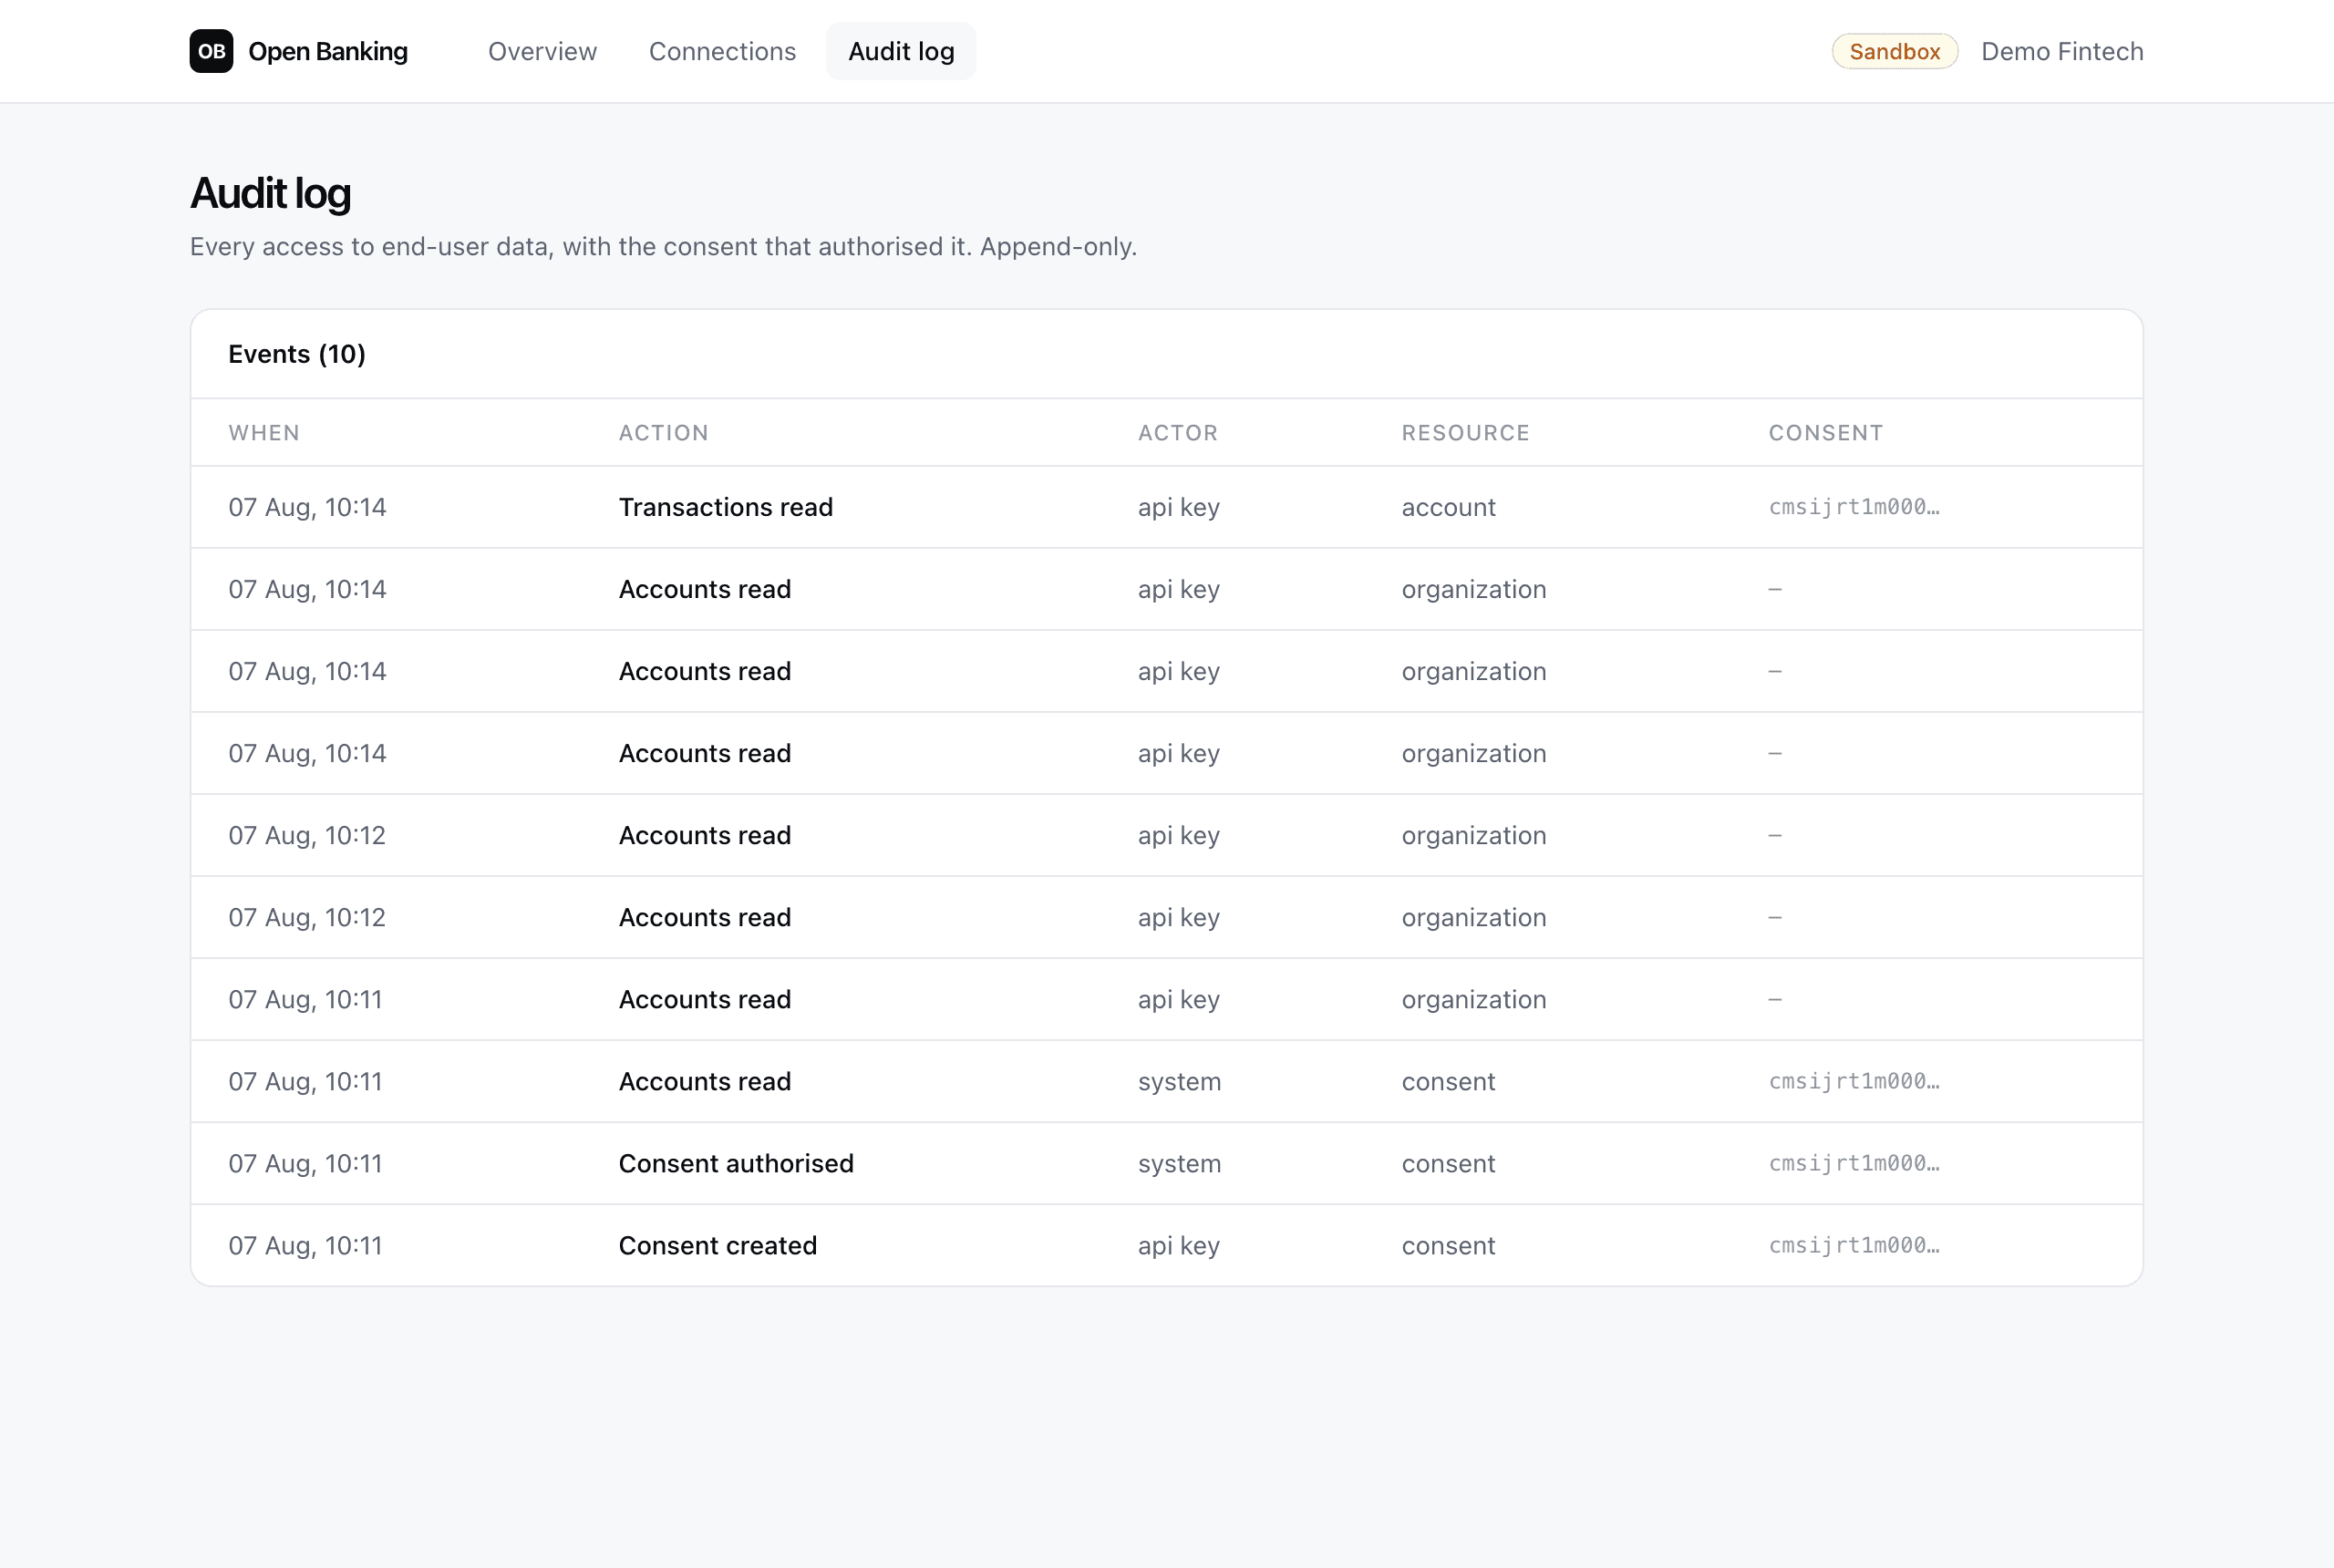Click the page description about end-user data access
Image resolution: width=2334 pixels, height=1568 pixels.
663,246
